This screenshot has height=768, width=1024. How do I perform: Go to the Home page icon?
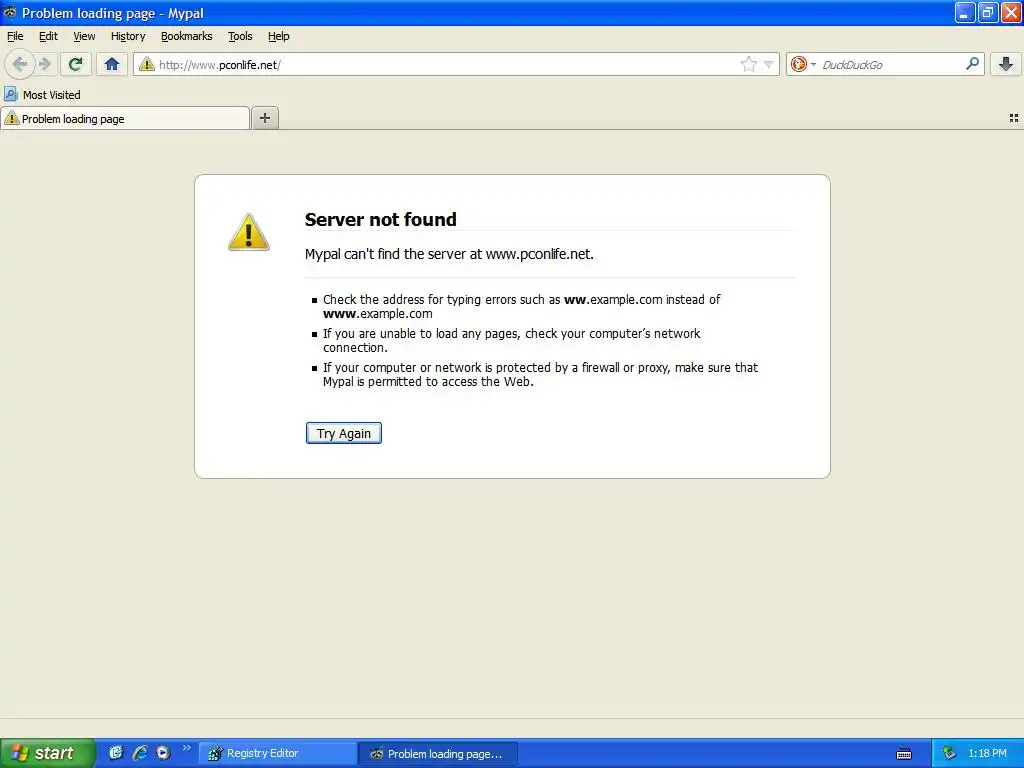tap(112, 64)
